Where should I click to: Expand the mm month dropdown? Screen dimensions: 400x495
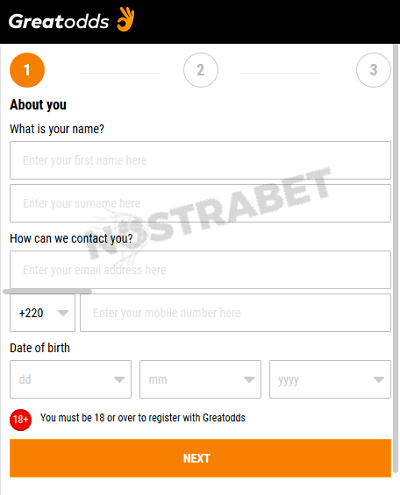pos(200,379)
